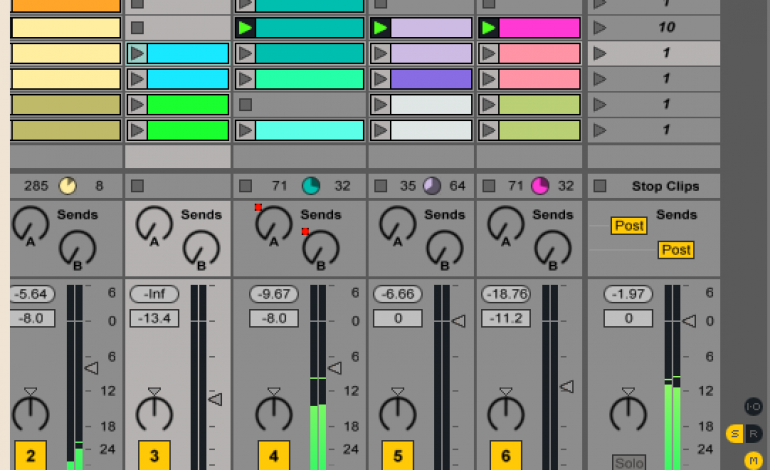The height and width of the screenshot is (470, 770).
Task: Toggle the I-O section visibility button
Action: pos(754,406)
